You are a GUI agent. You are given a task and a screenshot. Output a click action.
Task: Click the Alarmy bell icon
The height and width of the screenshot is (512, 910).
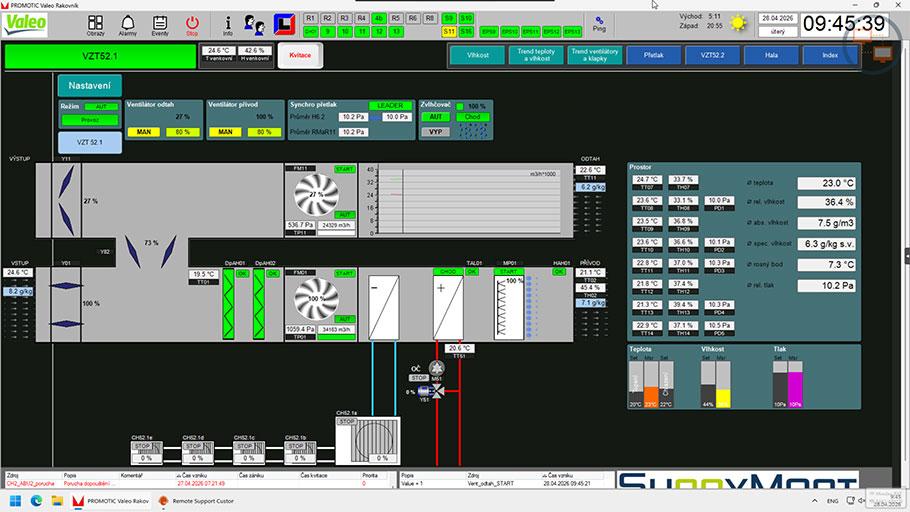click(x=128, y=22)
